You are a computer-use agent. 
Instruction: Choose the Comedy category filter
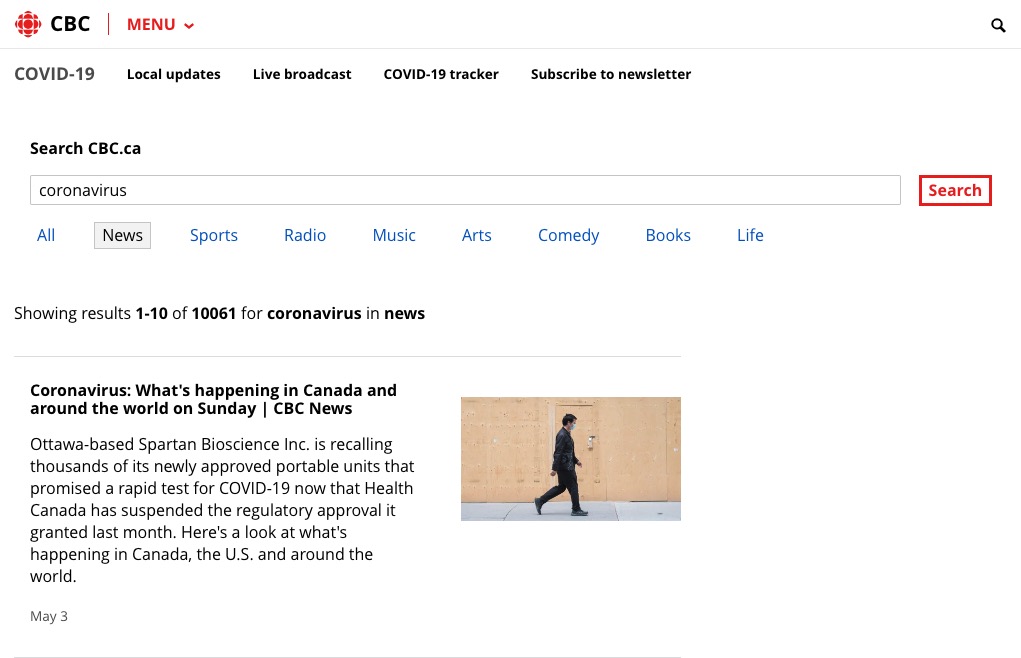(x=568, y=235)
